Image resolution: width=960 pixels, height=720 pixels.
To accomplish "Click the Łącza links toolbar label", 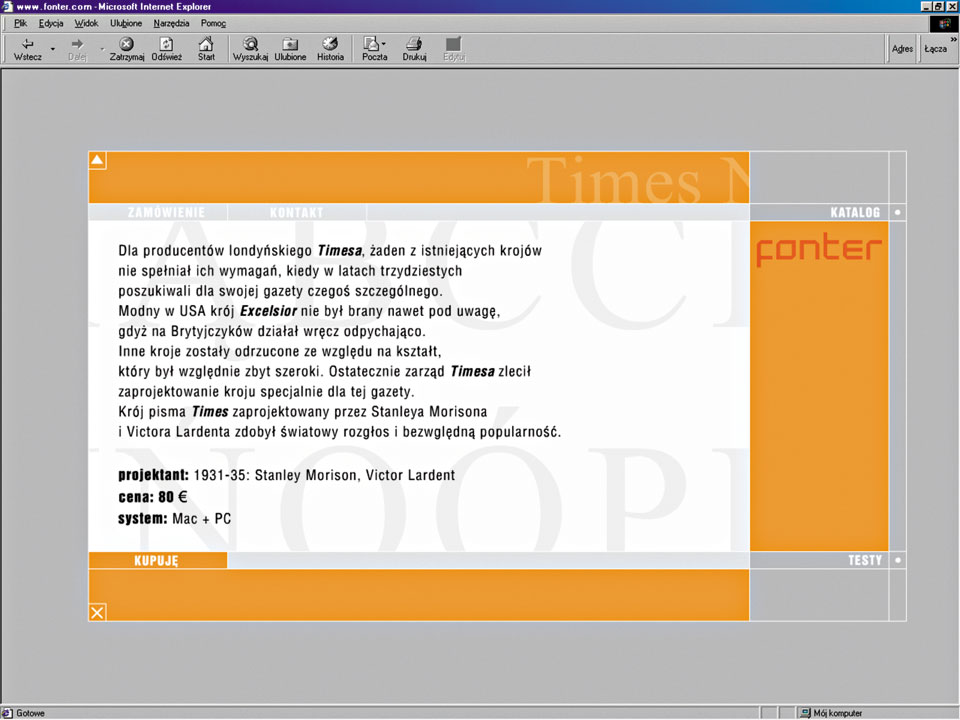I will [x=936, y=49].
